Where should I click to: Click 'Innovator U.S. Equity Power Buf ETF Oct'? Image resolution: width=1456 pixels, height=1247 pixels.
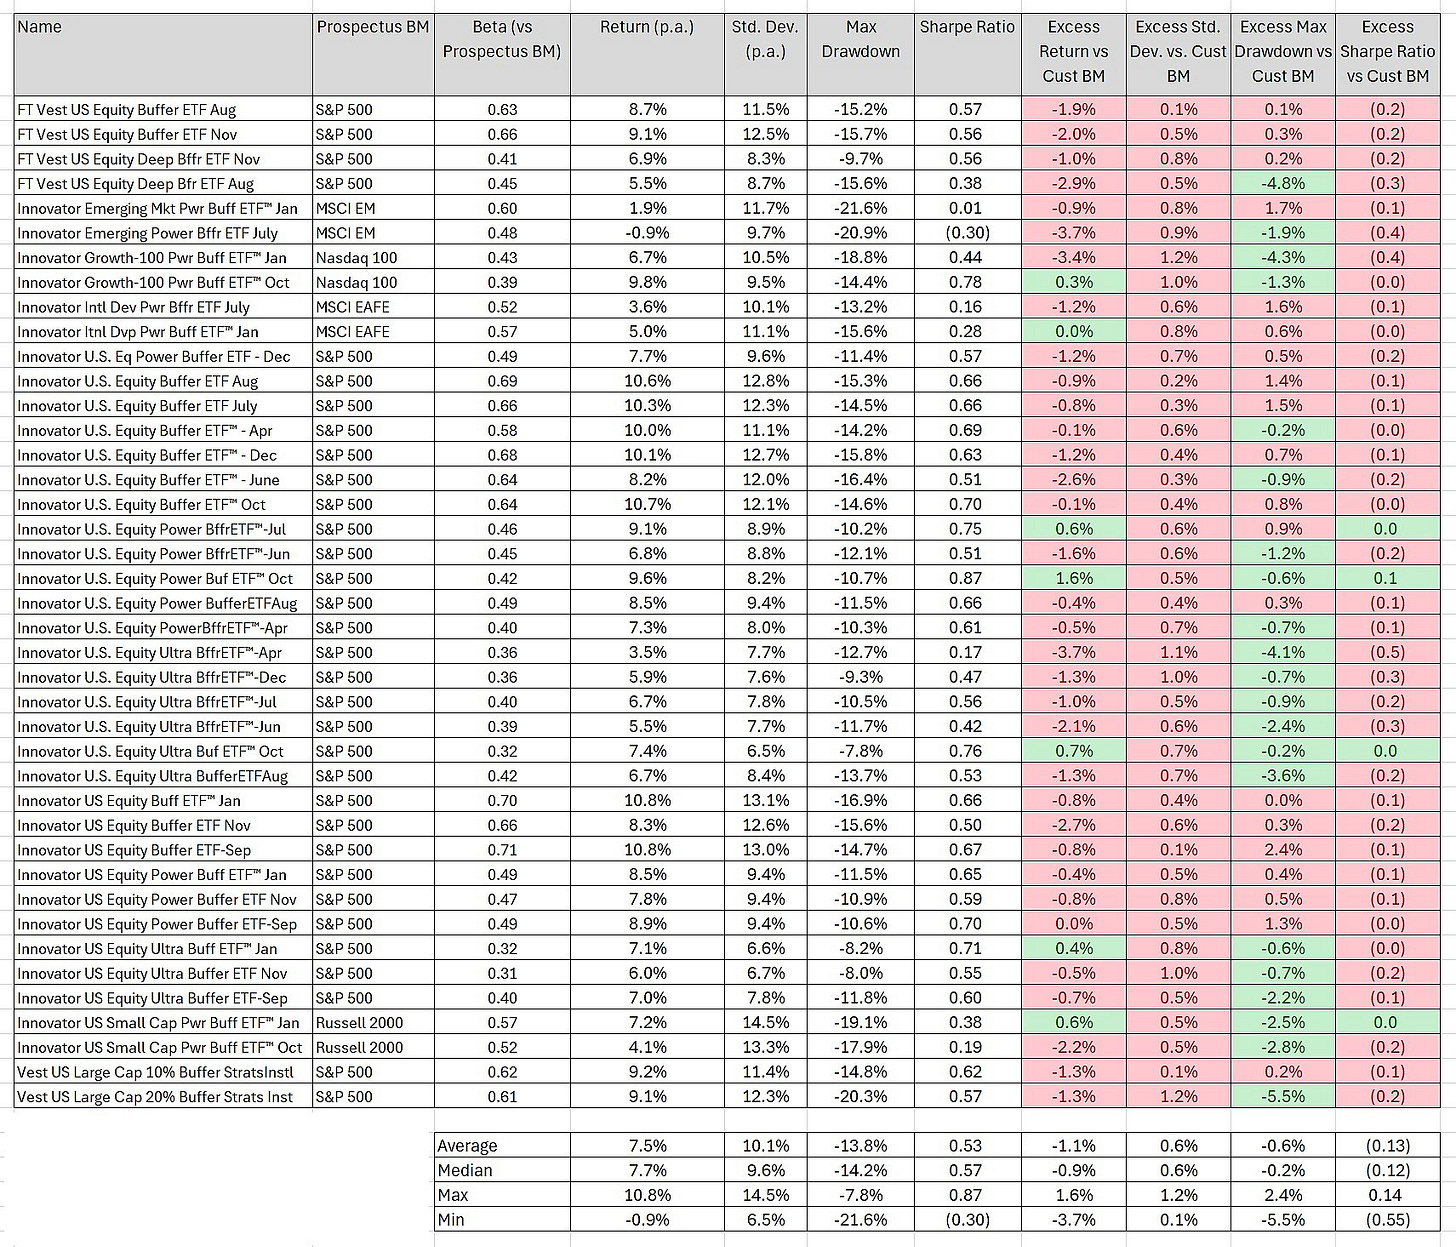coord(163,578)
